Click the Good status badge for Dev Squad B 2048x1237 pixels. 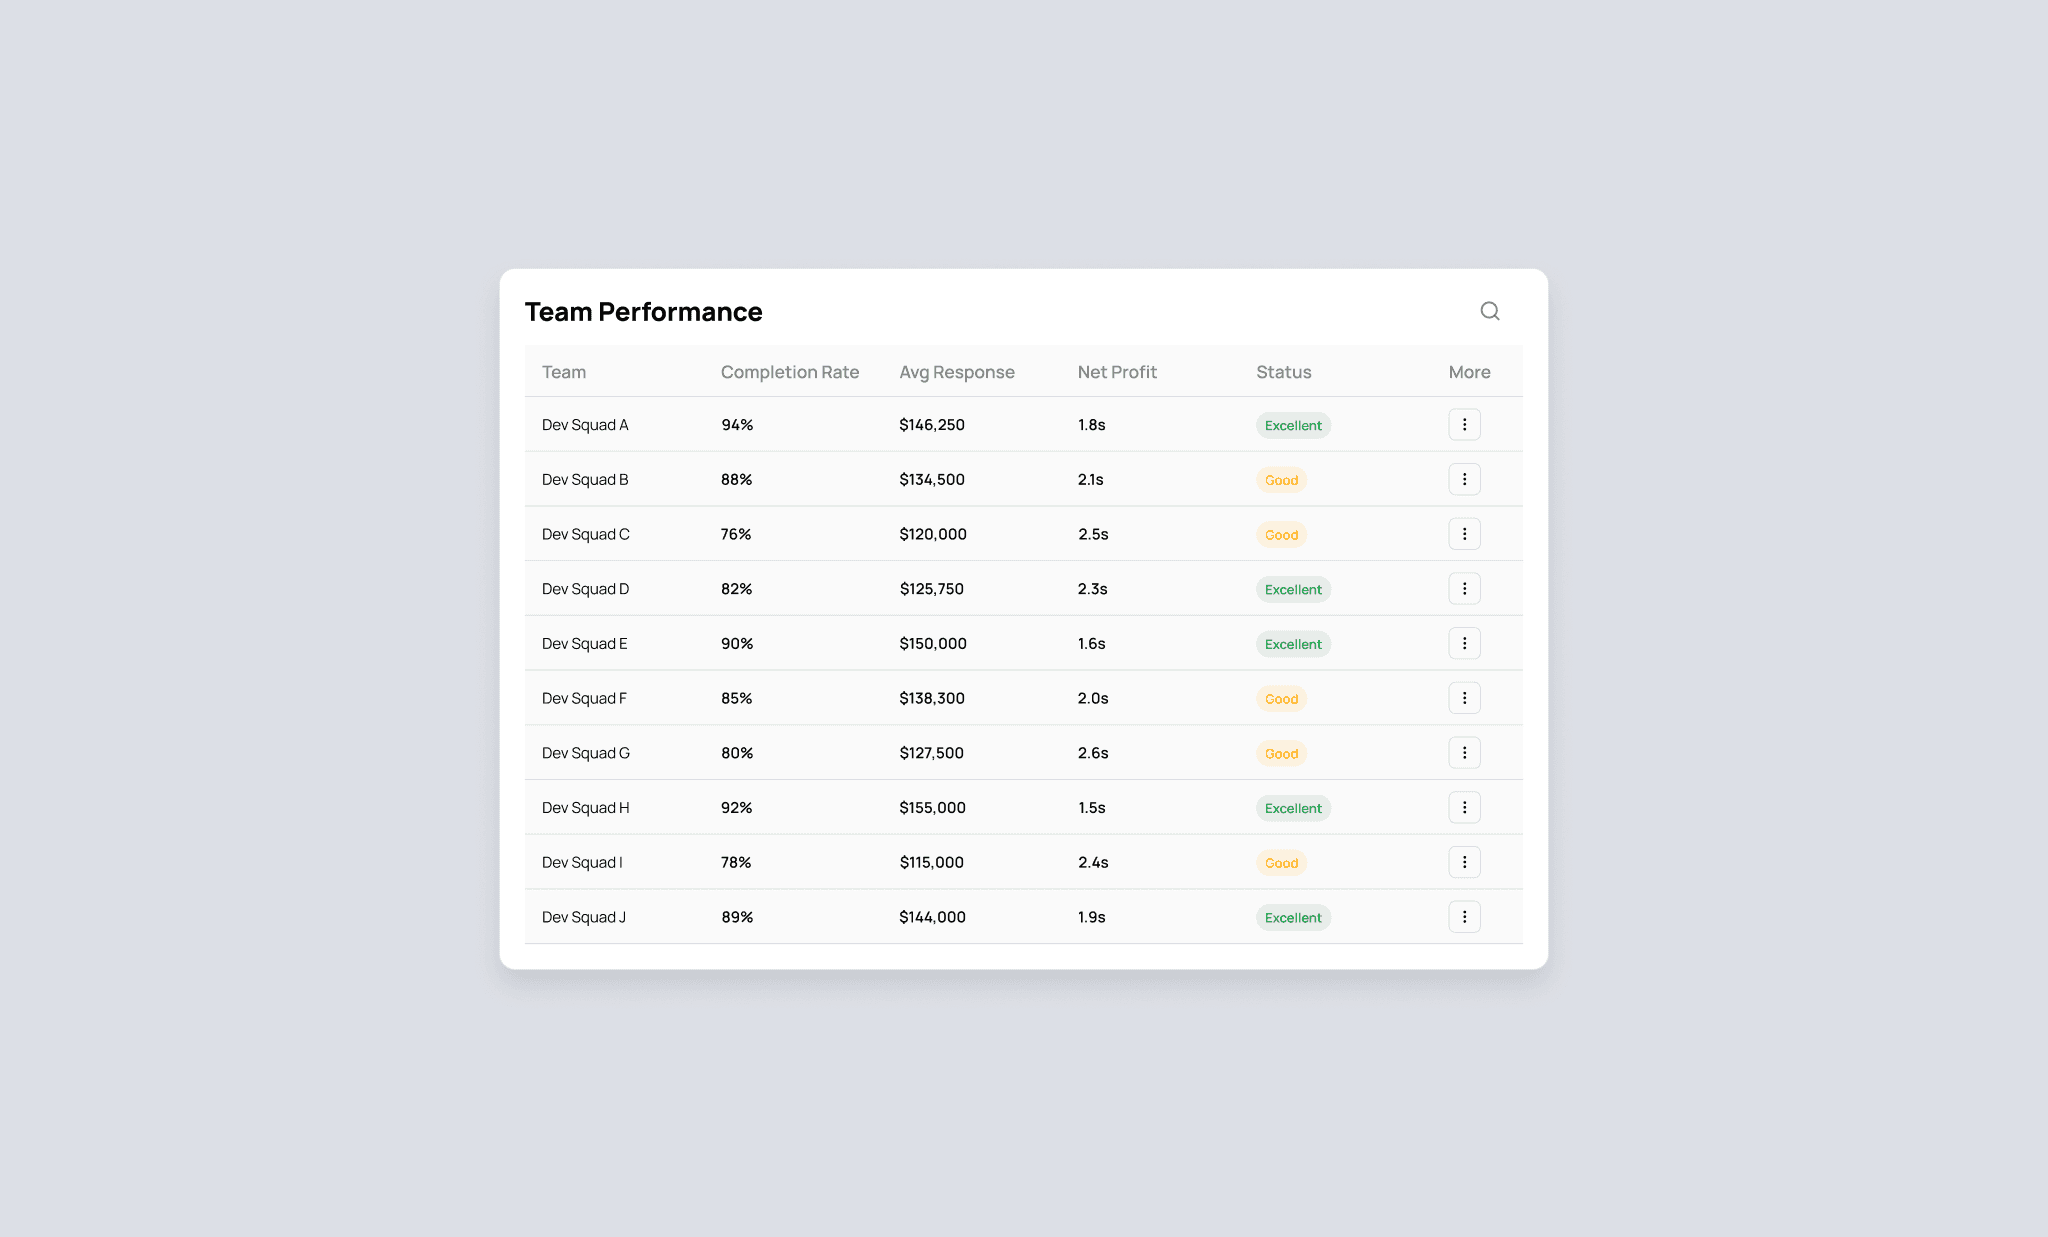tap(1281, 480)
